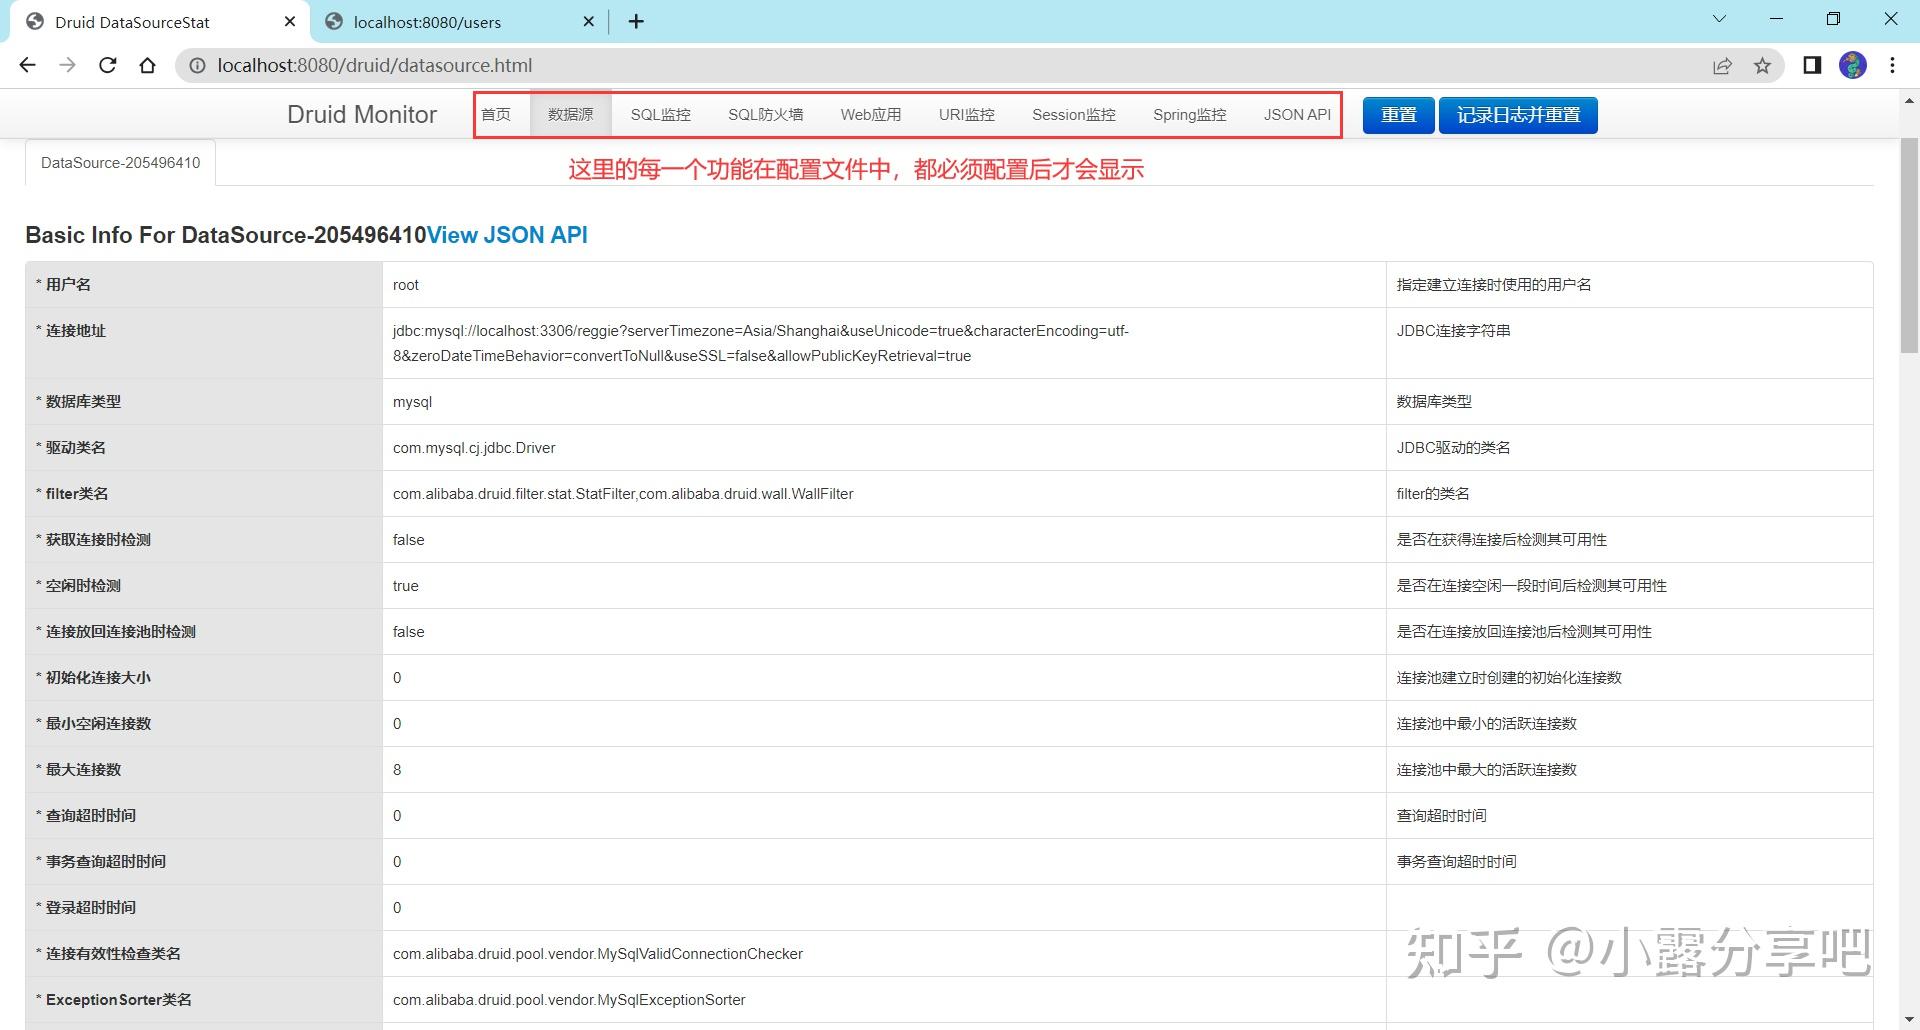This screenshot has width=1920, height=1030.
Task: Open site information via the info icon
Action: tap(198, 65)
